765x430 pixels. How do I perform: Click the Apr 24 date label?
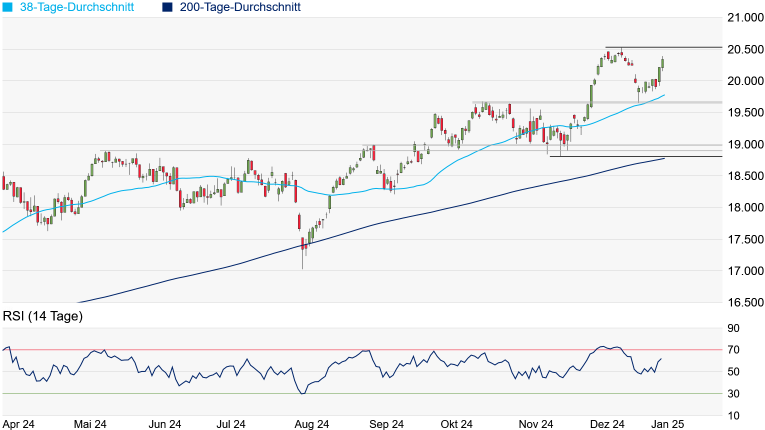pyautogui.click(x=21, y=423)
